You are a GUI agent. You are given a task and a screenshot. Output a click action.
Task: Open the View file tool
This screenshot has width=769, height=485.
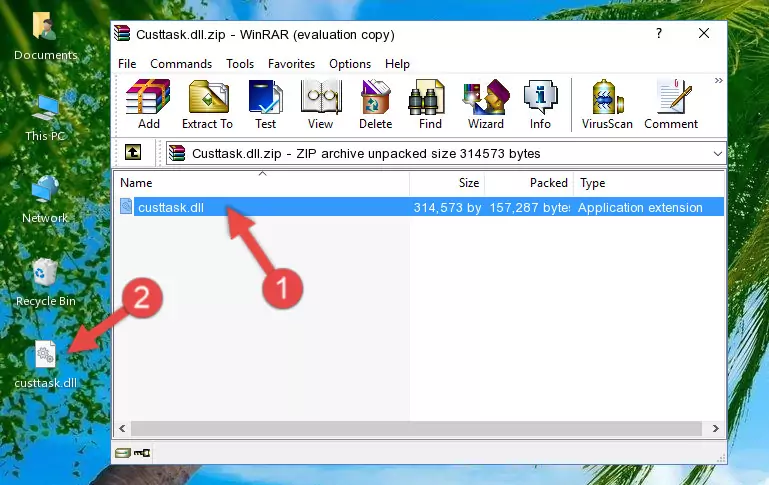coord(321,104)
